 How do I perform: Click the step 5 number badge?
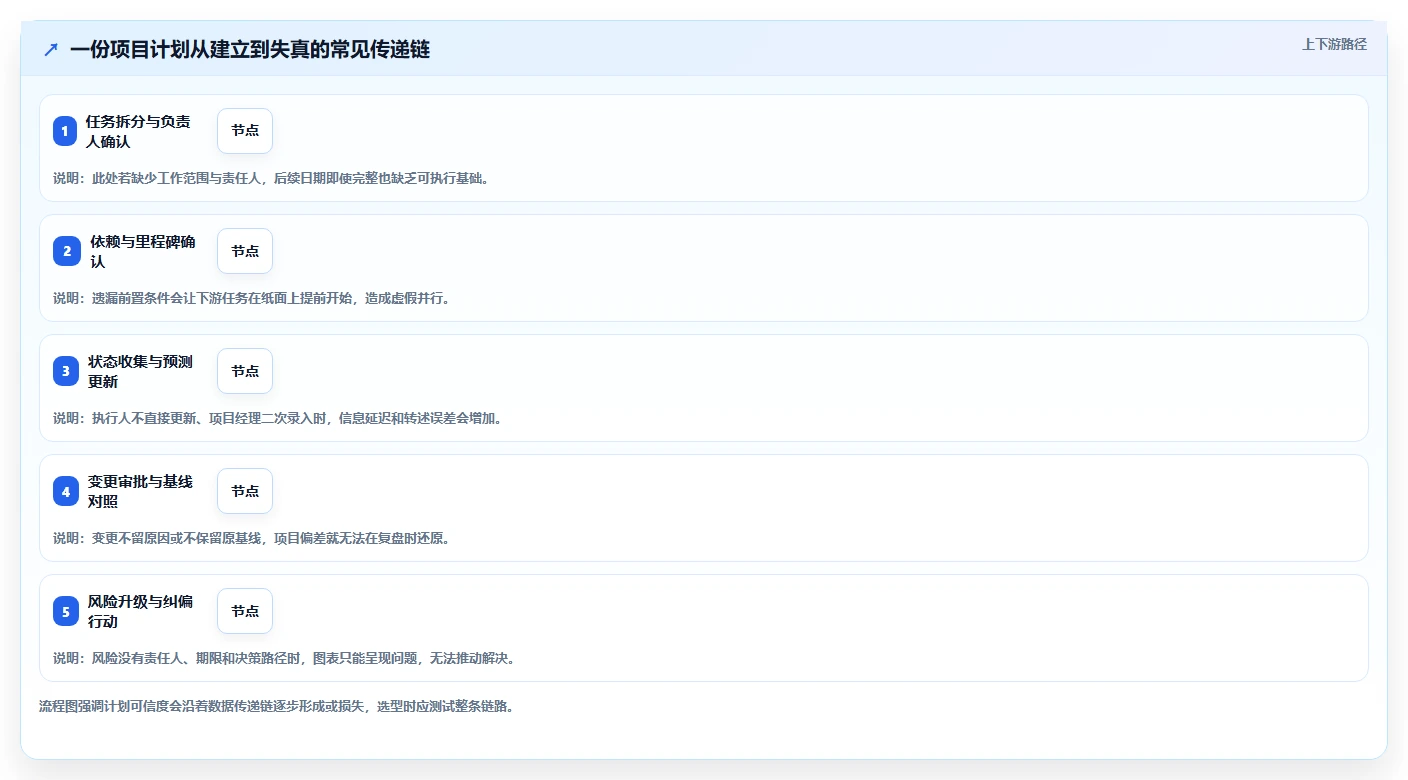point(65,611)
